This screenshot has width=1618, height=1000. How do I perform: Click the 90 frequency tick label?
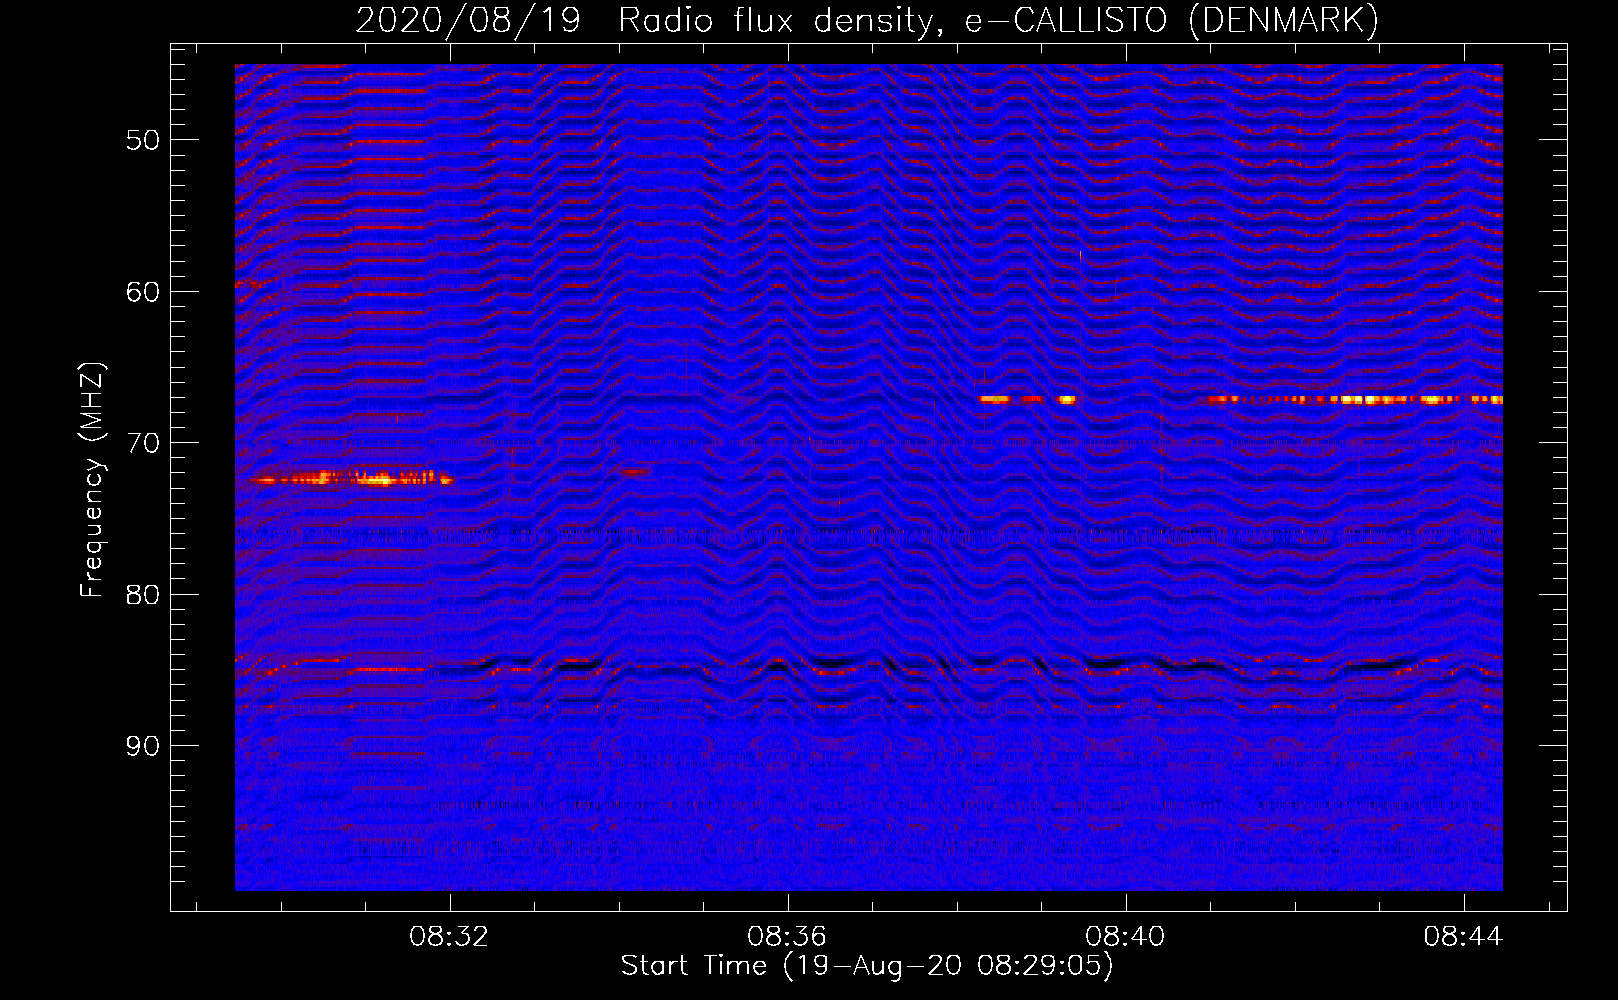[x=143, y=746]
